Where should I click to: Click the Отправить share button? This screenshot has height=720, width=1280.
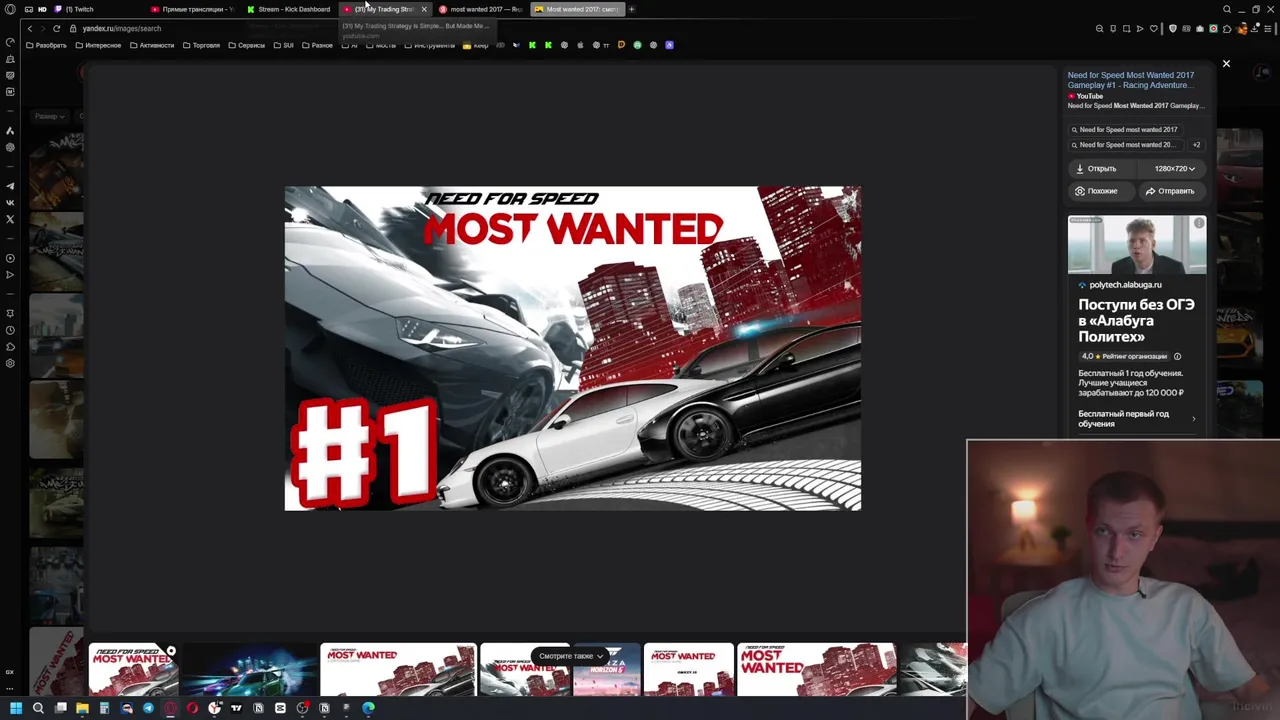coord(1170,191)
